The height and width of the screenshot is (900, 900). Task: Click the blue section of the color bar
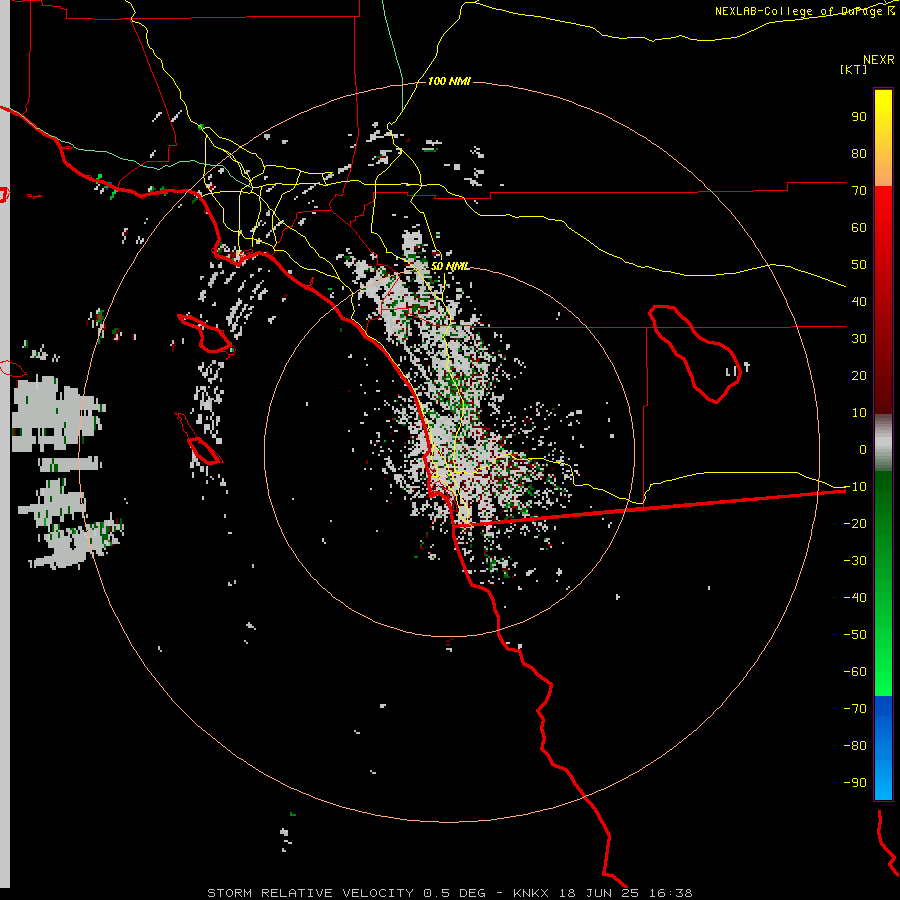883,748
